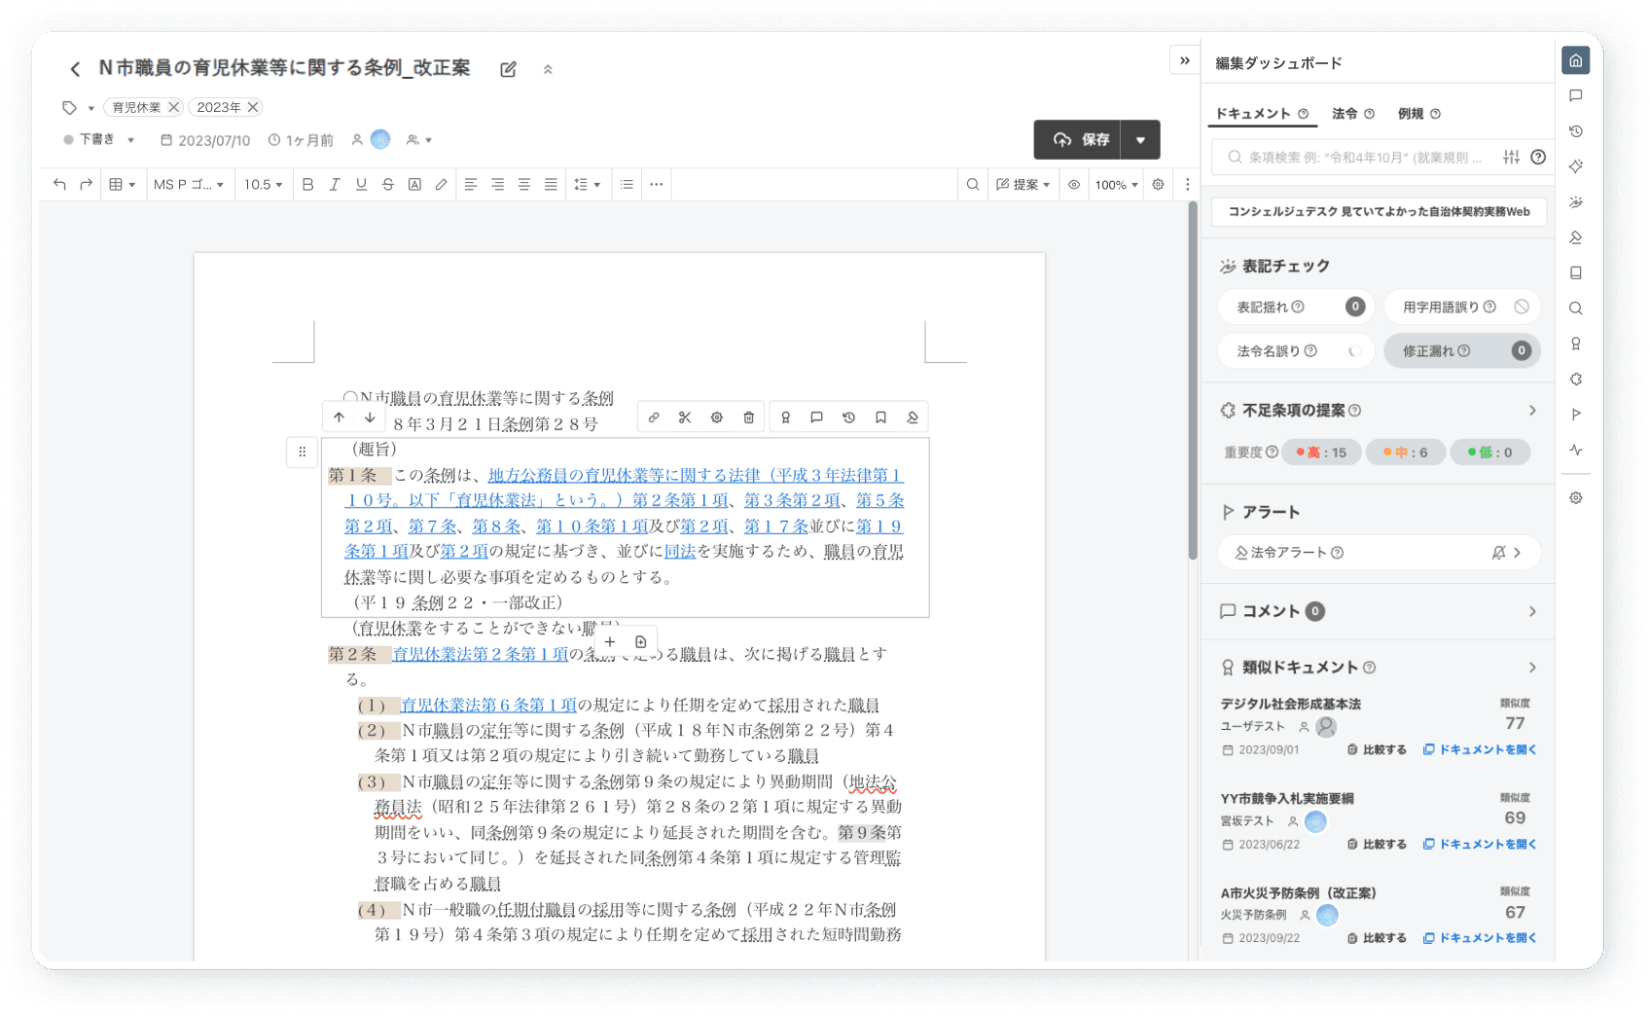Switch to the 法令 tab
Viewport: 1650px width, 1016px height.
(1345, 114)
